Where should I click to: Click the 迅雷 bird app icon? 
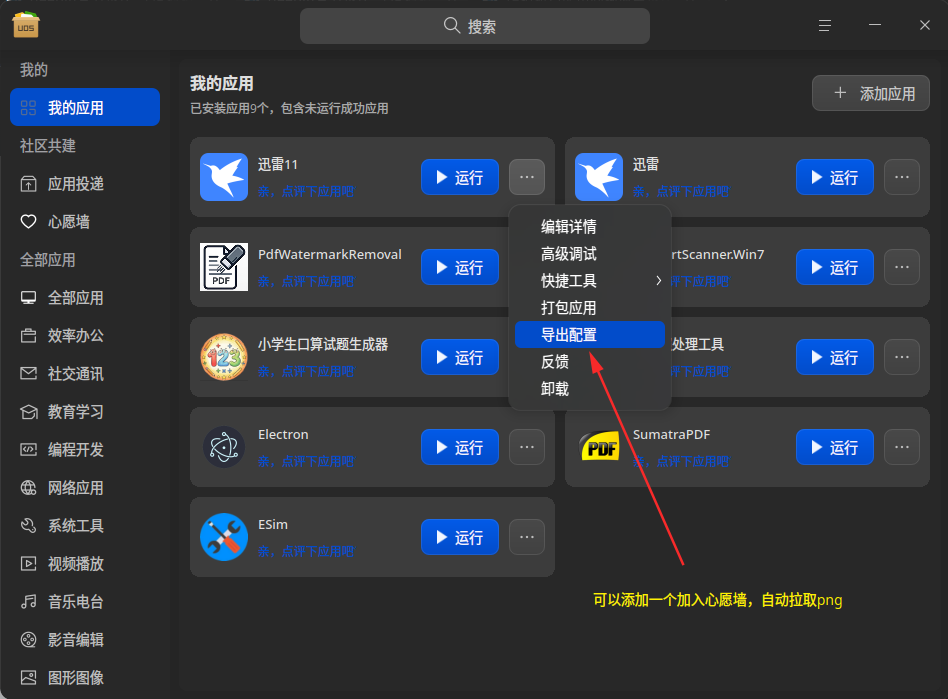599,177
